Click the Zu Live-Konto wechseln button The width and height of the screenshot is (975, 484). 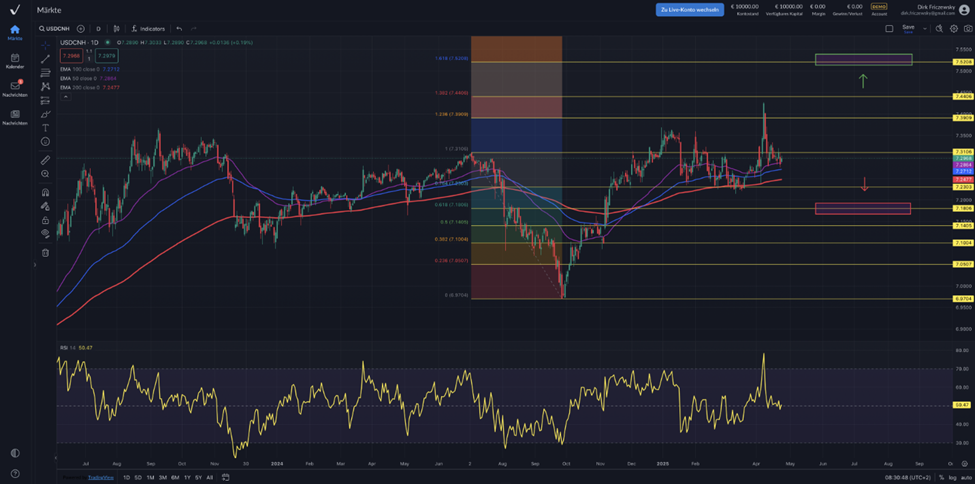(x=690, y=9)
